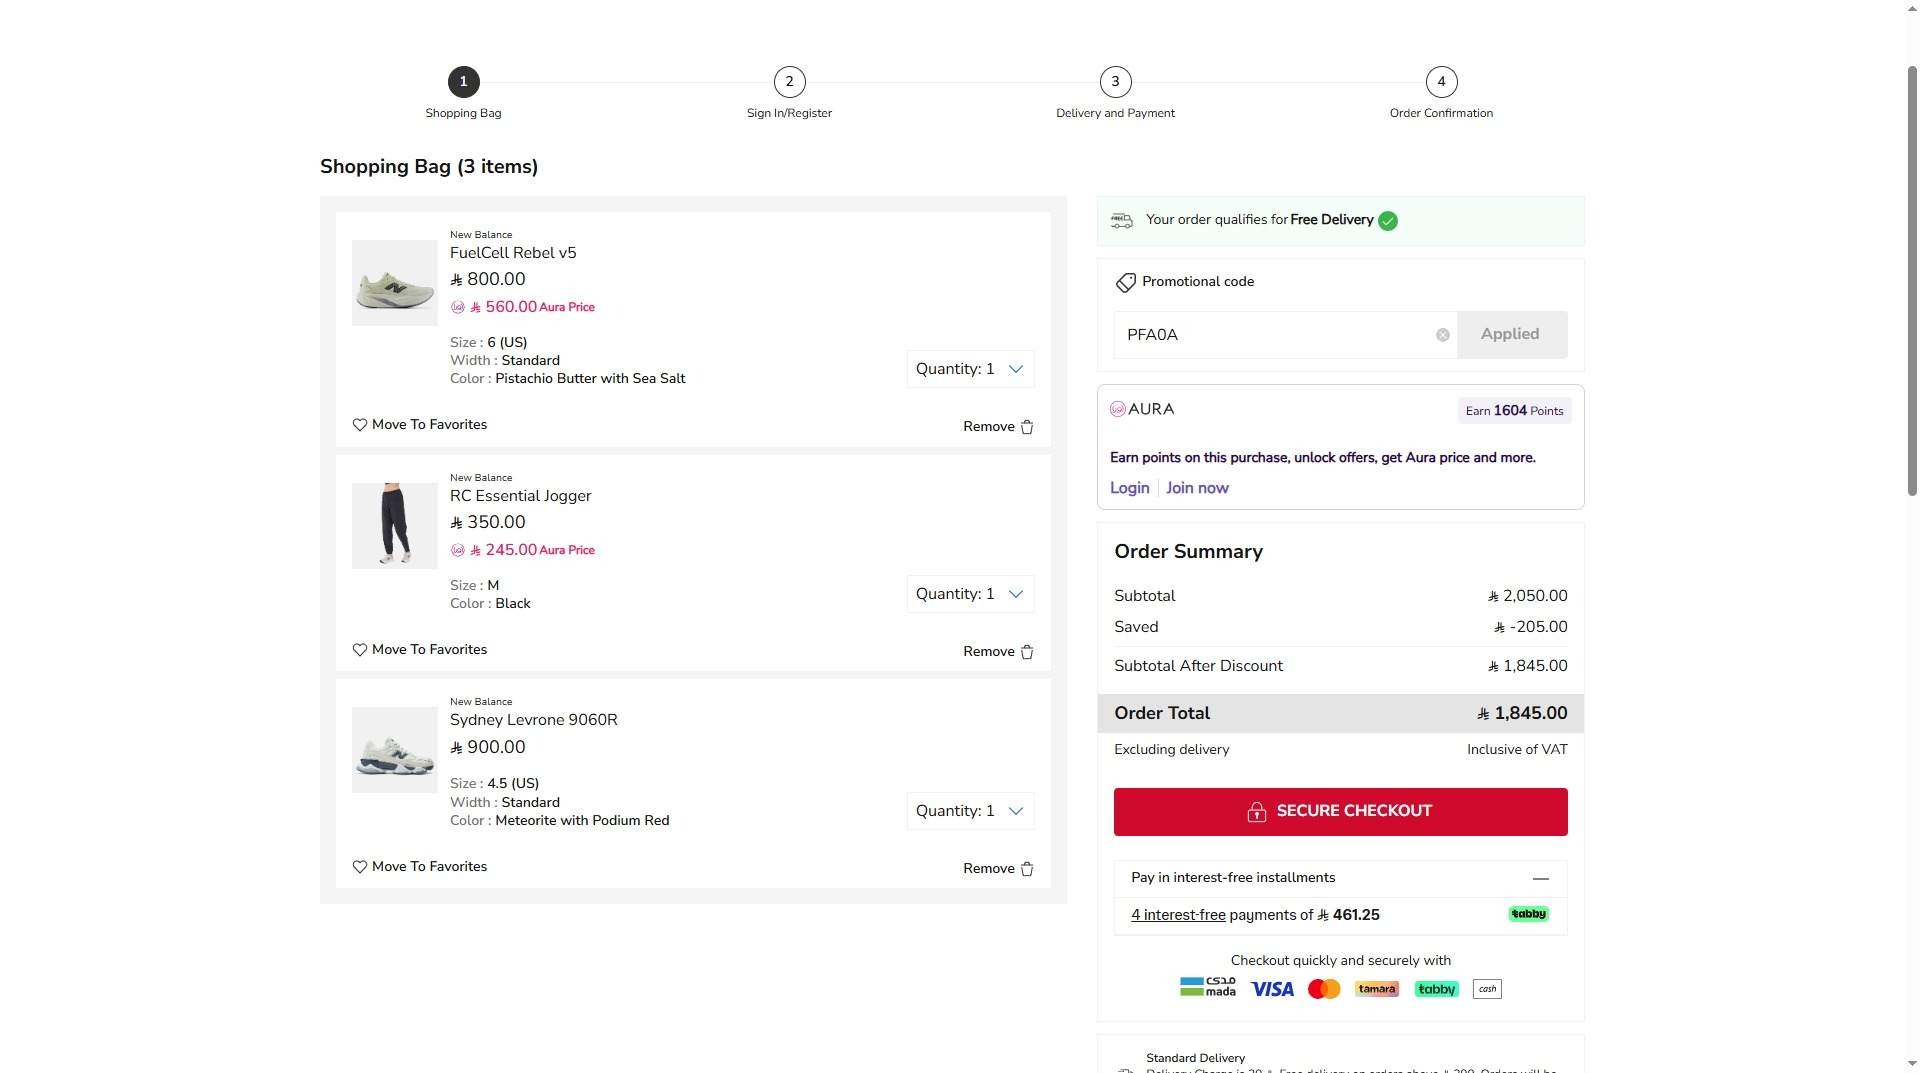1920x1073 pixels.
Task: Click the Sydney Levrone 9060R thumbnail
Action: 394,750
